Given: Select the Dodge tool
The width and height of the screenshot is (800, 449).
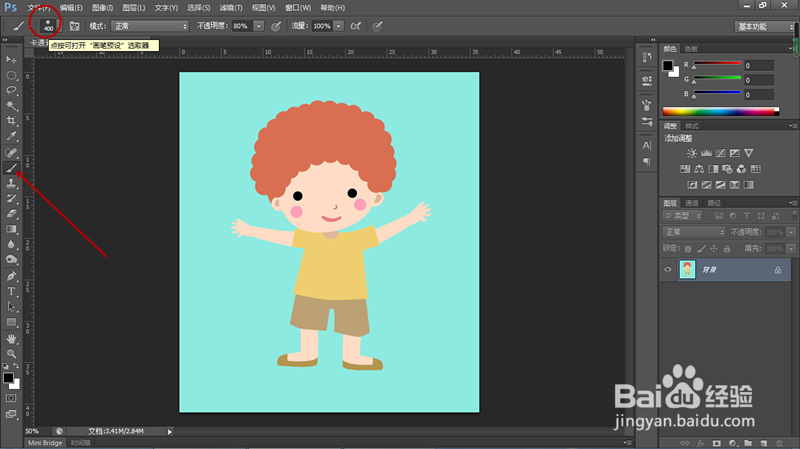Looking at the screenshot, I should point(11,260).
